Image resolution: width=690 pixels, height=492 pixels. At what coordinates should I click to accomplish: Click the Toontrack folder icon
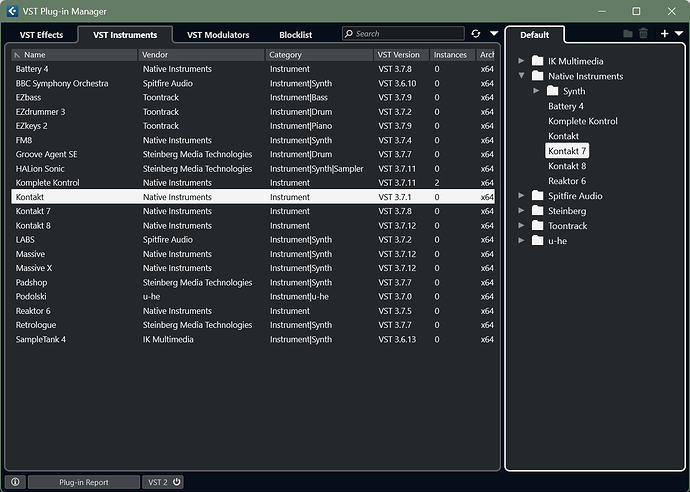537,225
